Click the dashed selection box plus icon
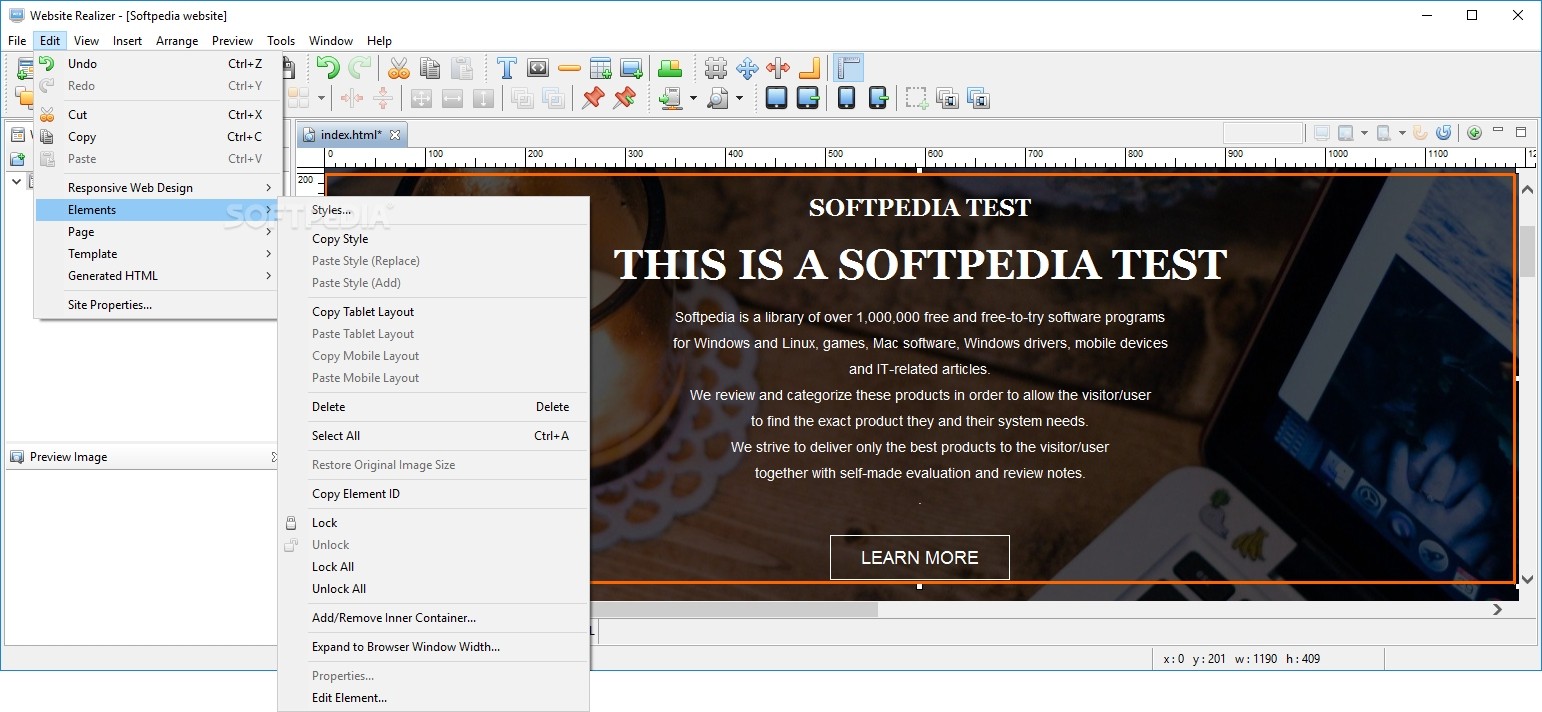This screenshot has width=1542, height=712. (917, 98)
